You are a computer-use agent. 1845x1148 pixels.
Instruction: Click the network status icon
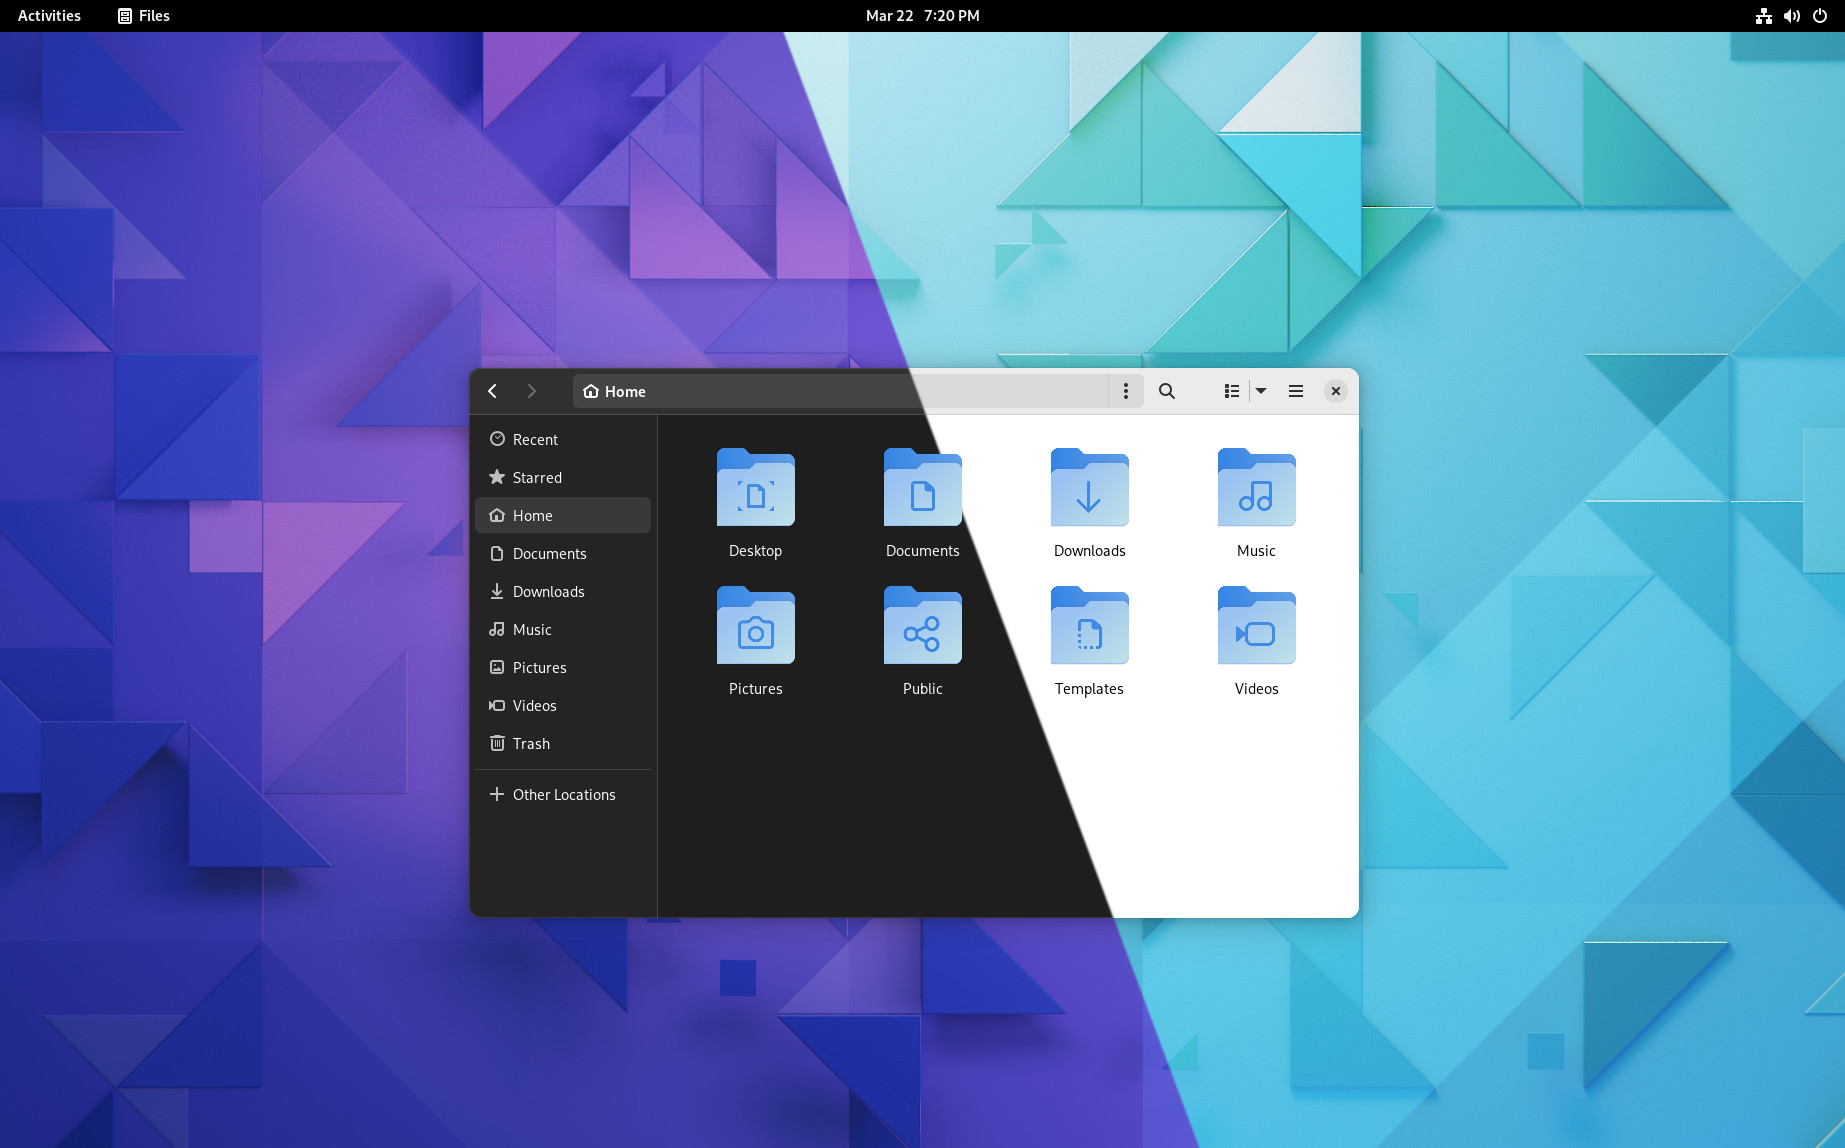[1764, 16]
